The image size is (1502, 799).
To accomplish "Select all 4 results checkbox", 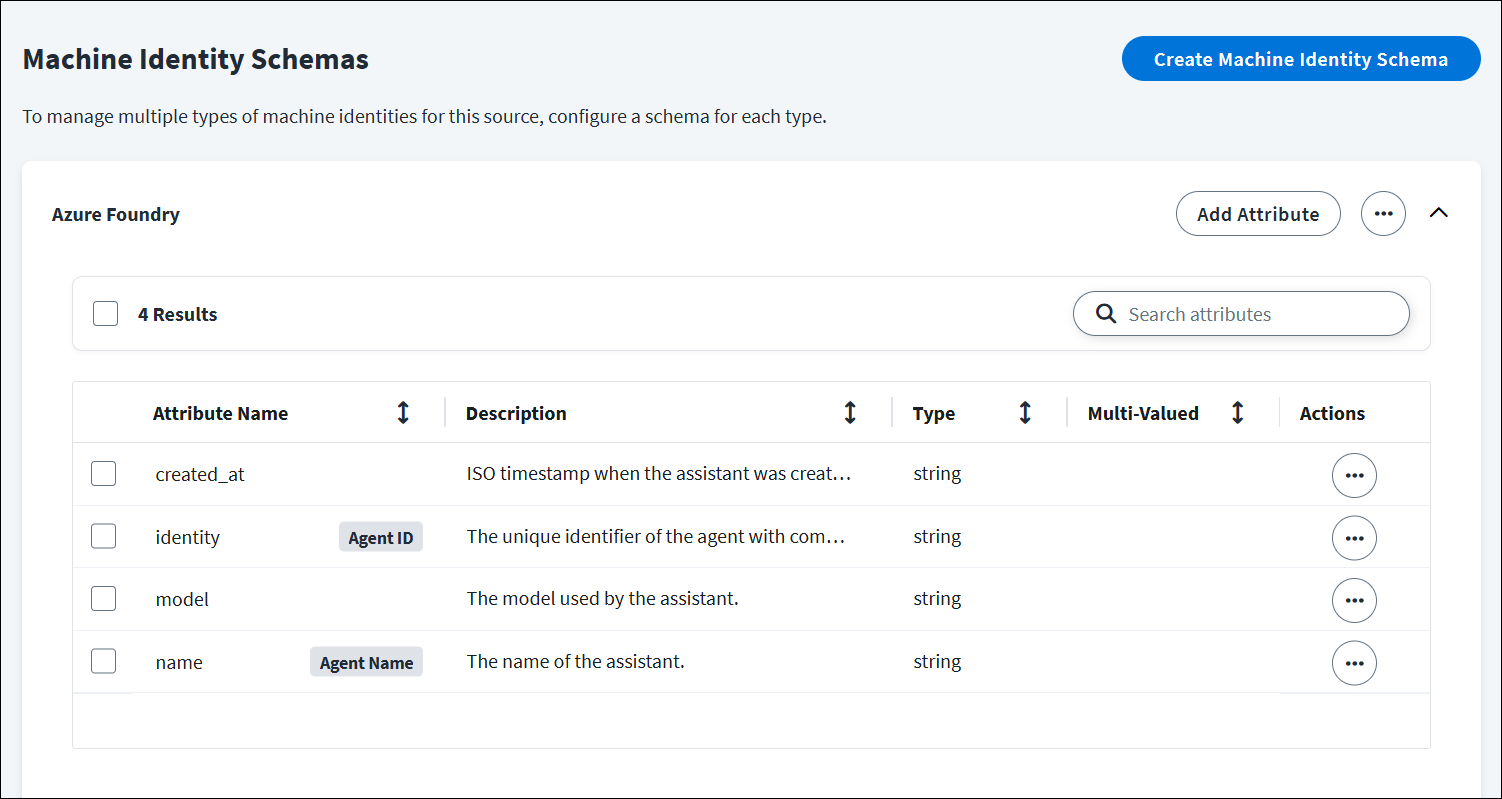I will (105, 314).
